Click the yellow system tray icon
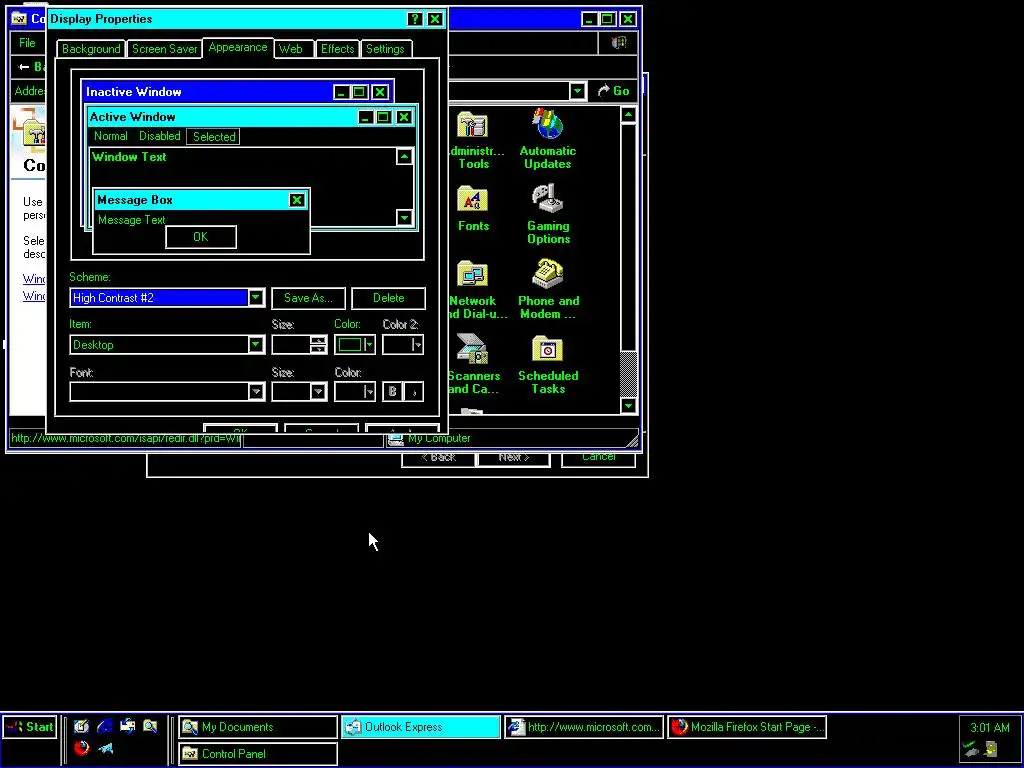The image size is (1024, 768). (992, 748)
